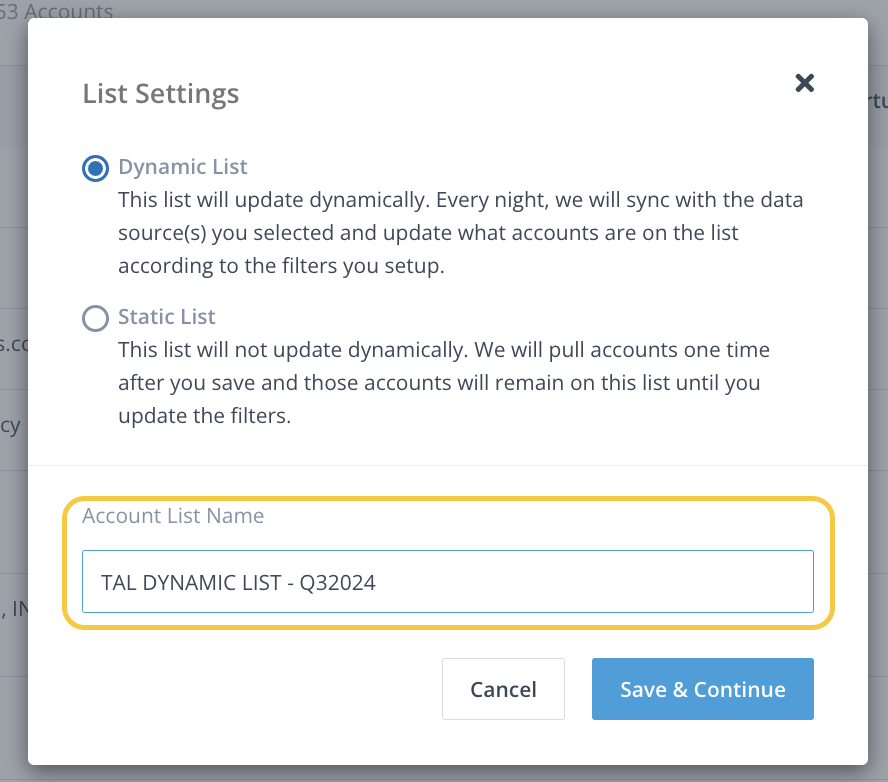Click the Static List description paragraph

pos(444,383)
